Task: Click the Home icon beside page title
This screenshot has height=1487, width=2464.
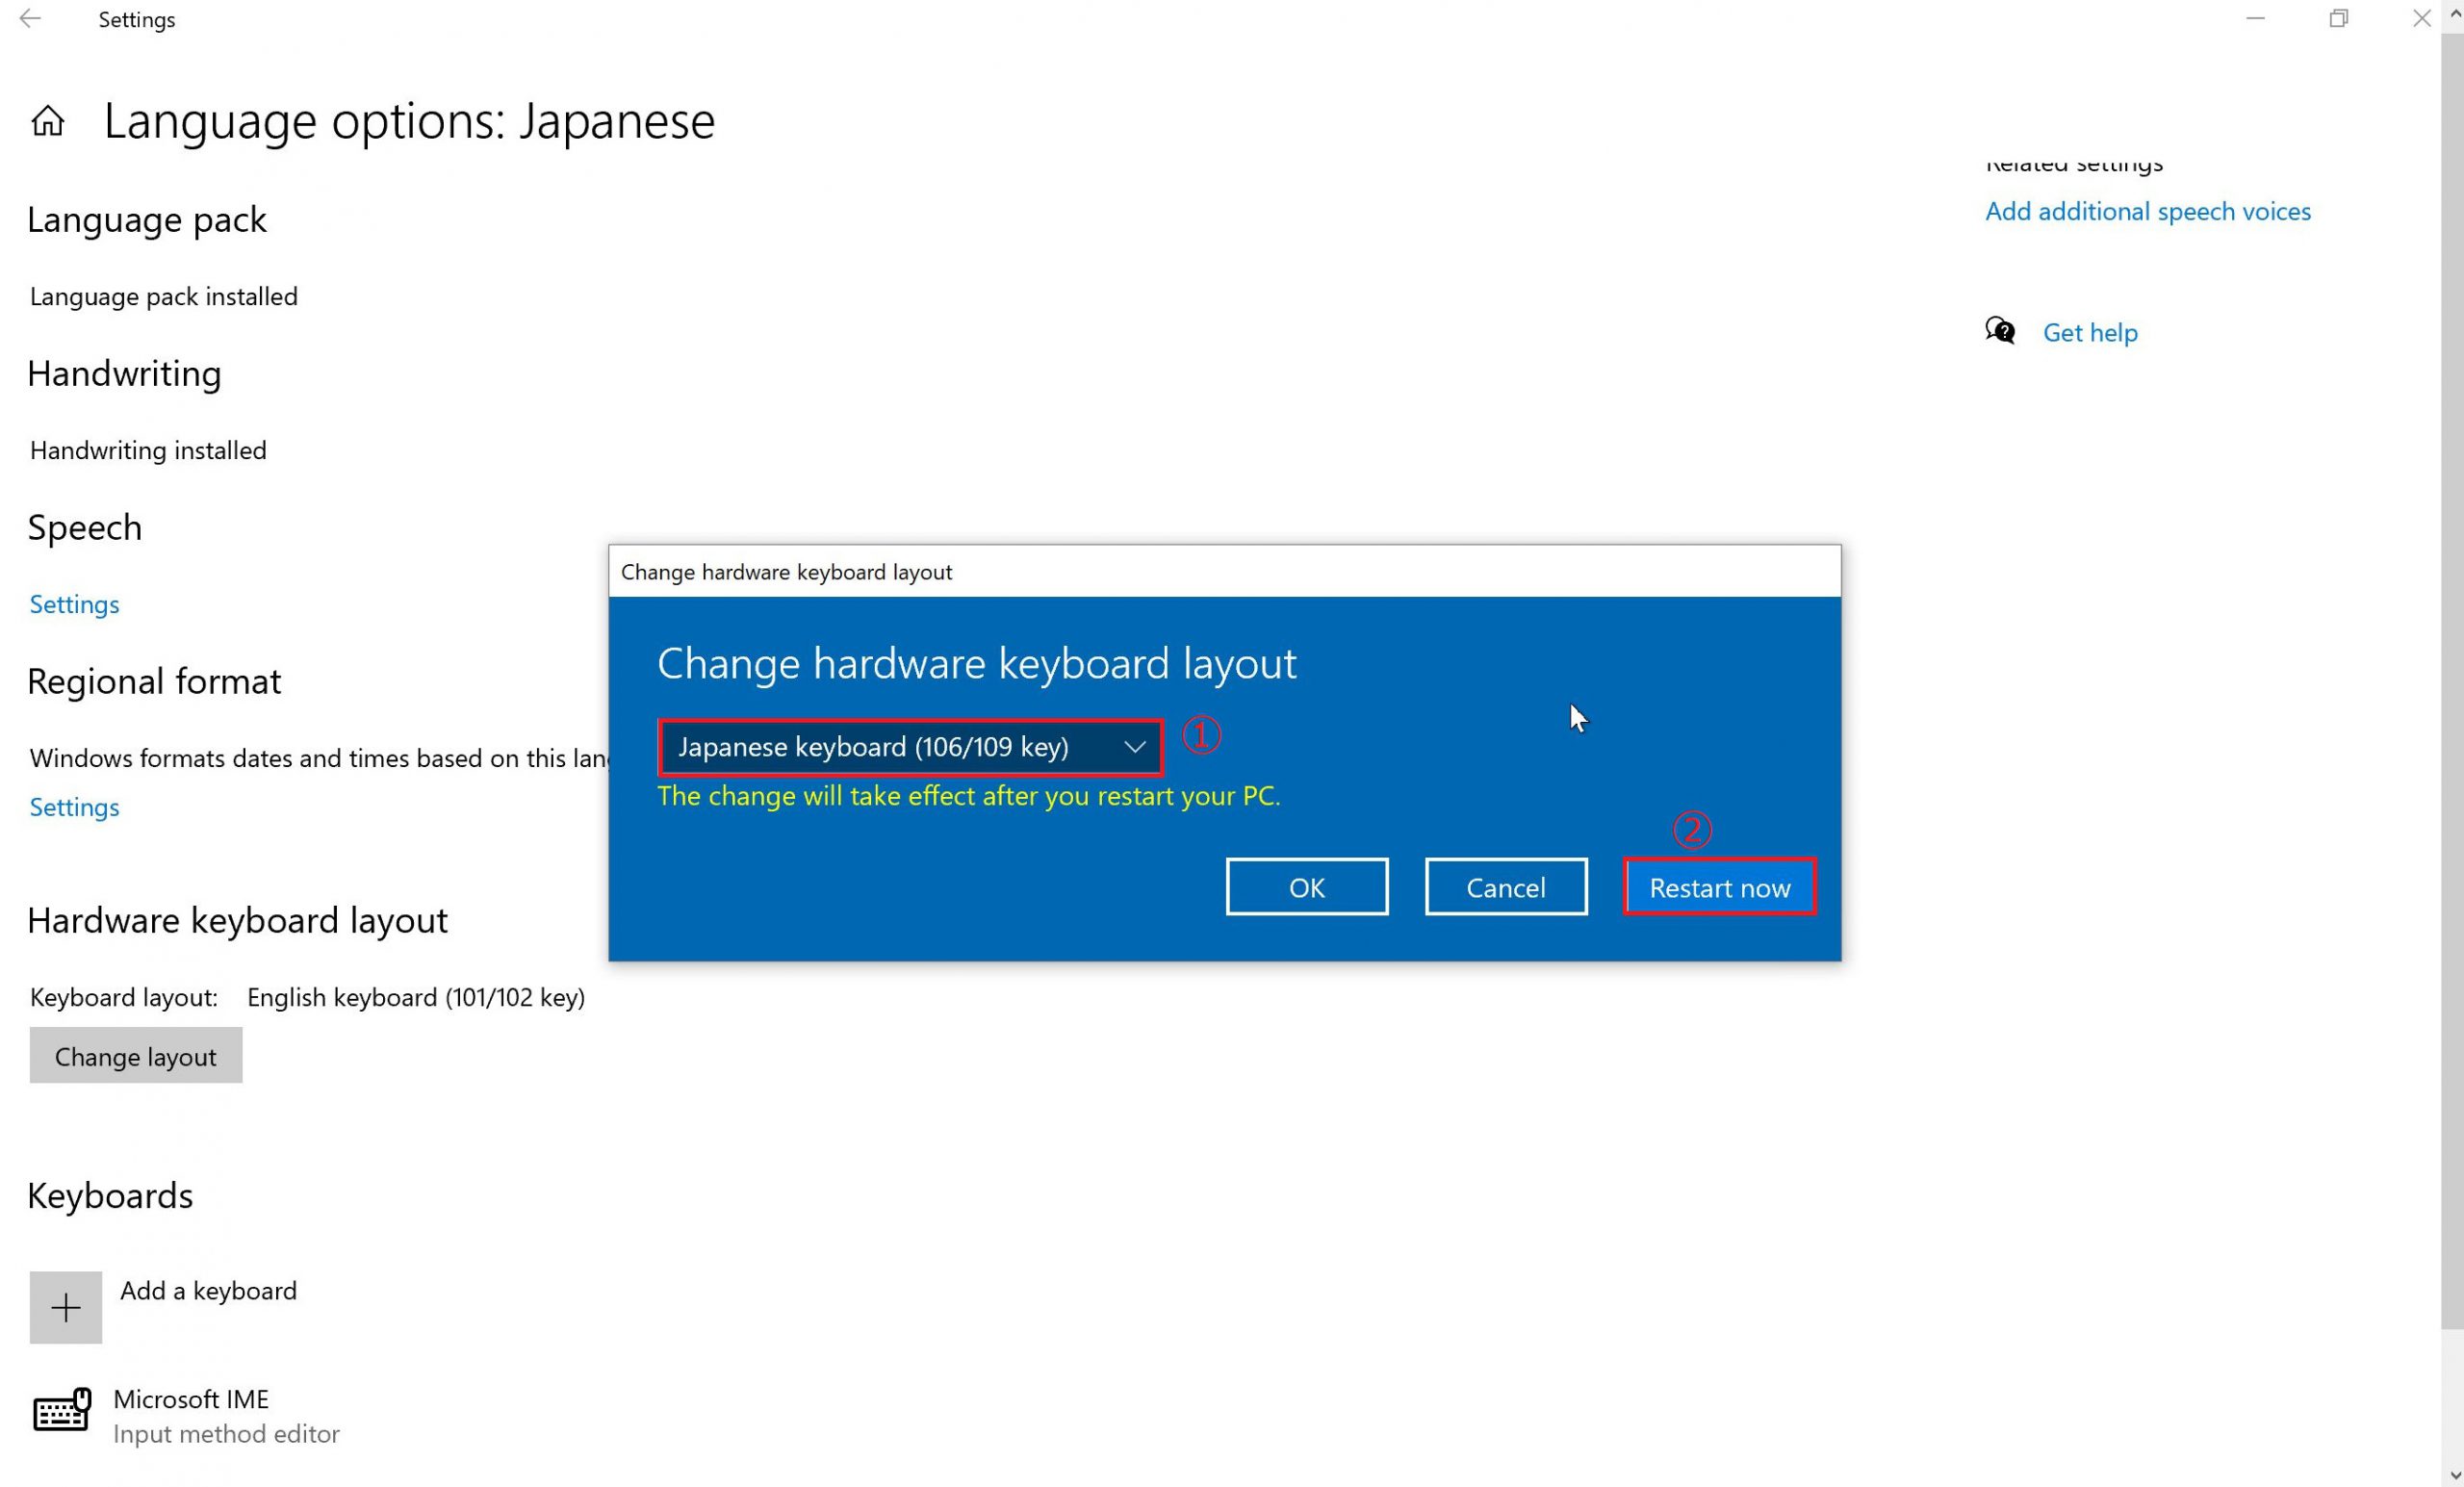Action: [x=48, y=122]
